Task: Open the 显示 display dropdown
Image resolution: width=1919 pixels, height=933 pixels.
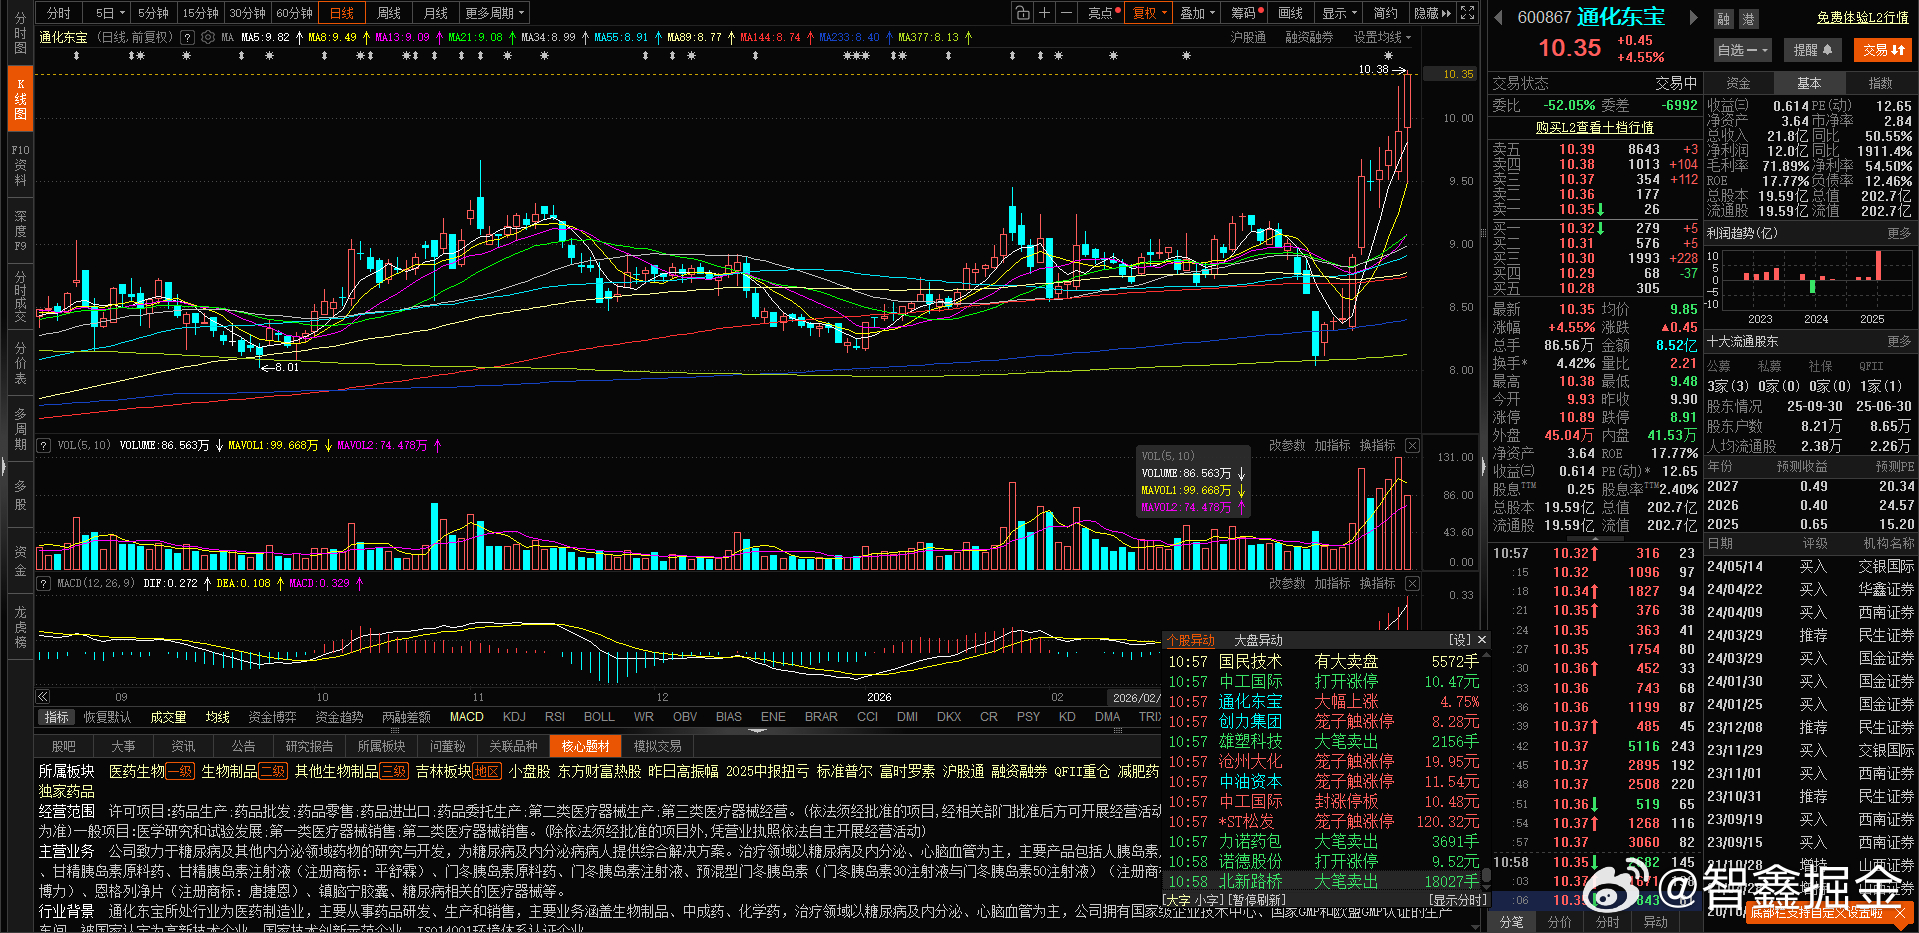Action: [1340, 13]
